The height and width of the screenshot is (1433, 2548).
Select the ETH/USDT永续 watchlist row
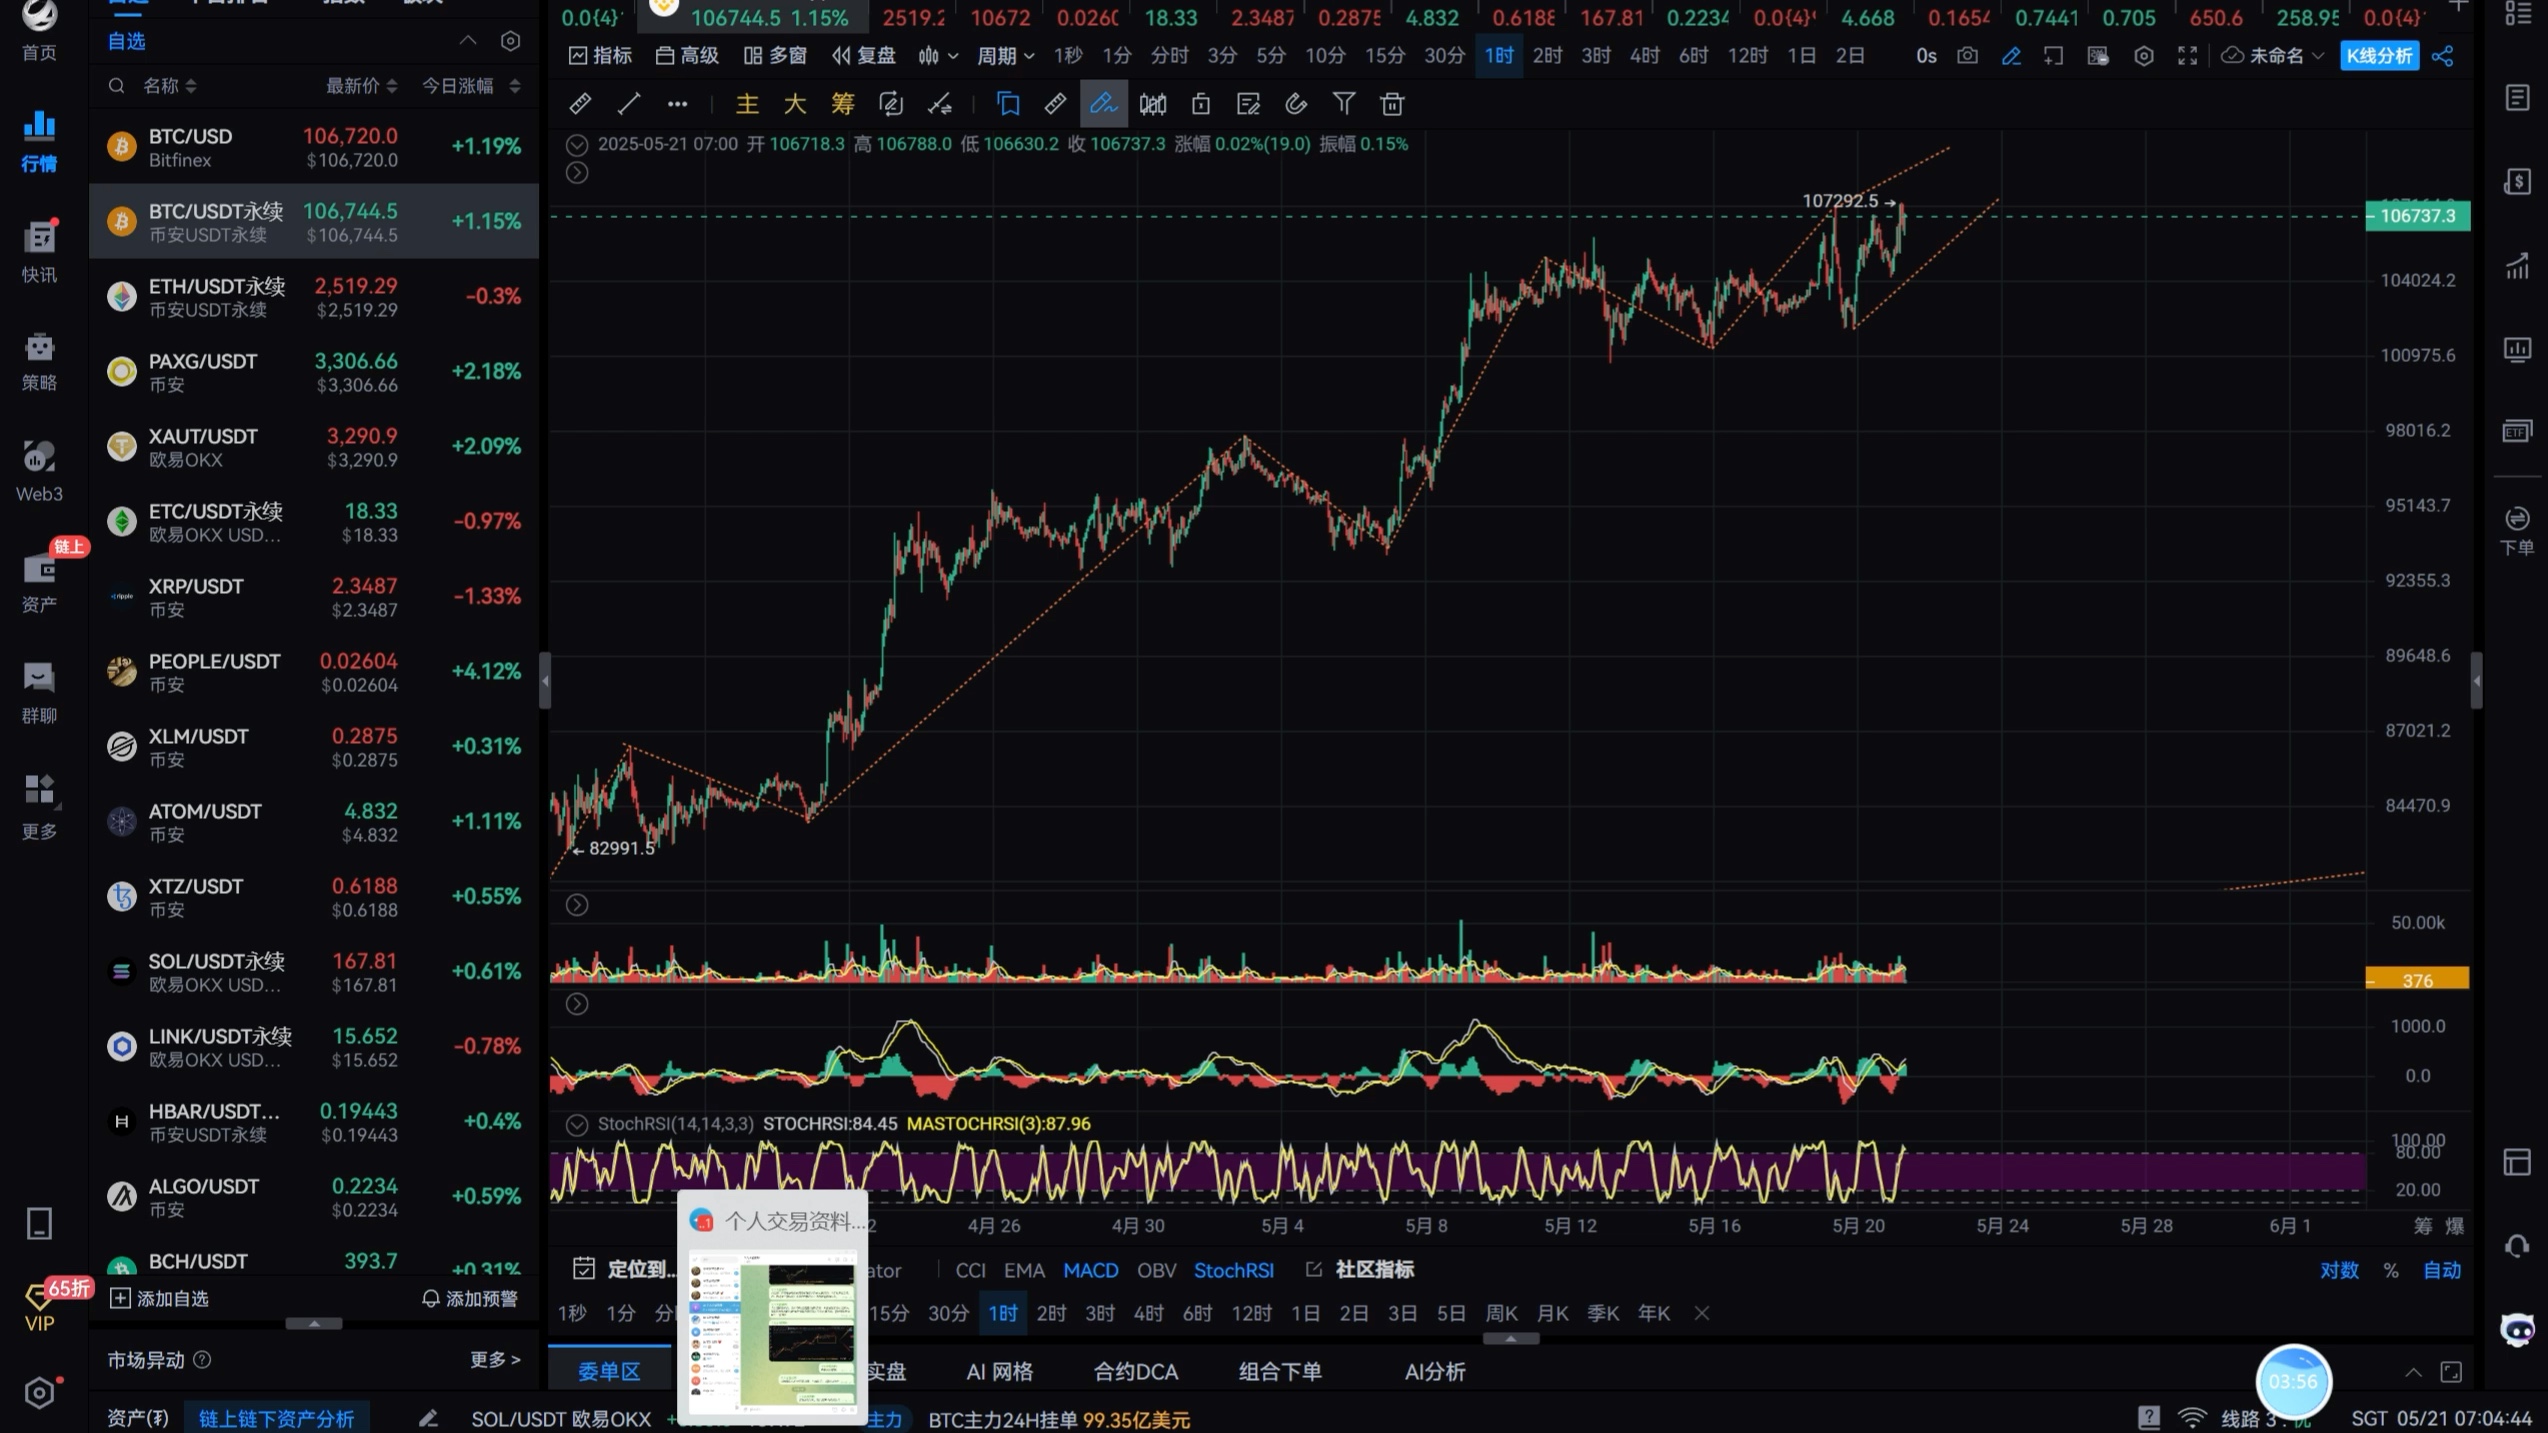(x=314, y=296)
